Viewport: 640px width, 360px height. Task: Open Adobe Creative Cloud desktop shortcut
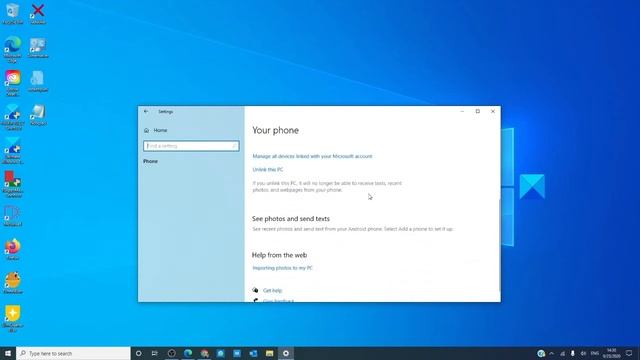click(12, 83)
